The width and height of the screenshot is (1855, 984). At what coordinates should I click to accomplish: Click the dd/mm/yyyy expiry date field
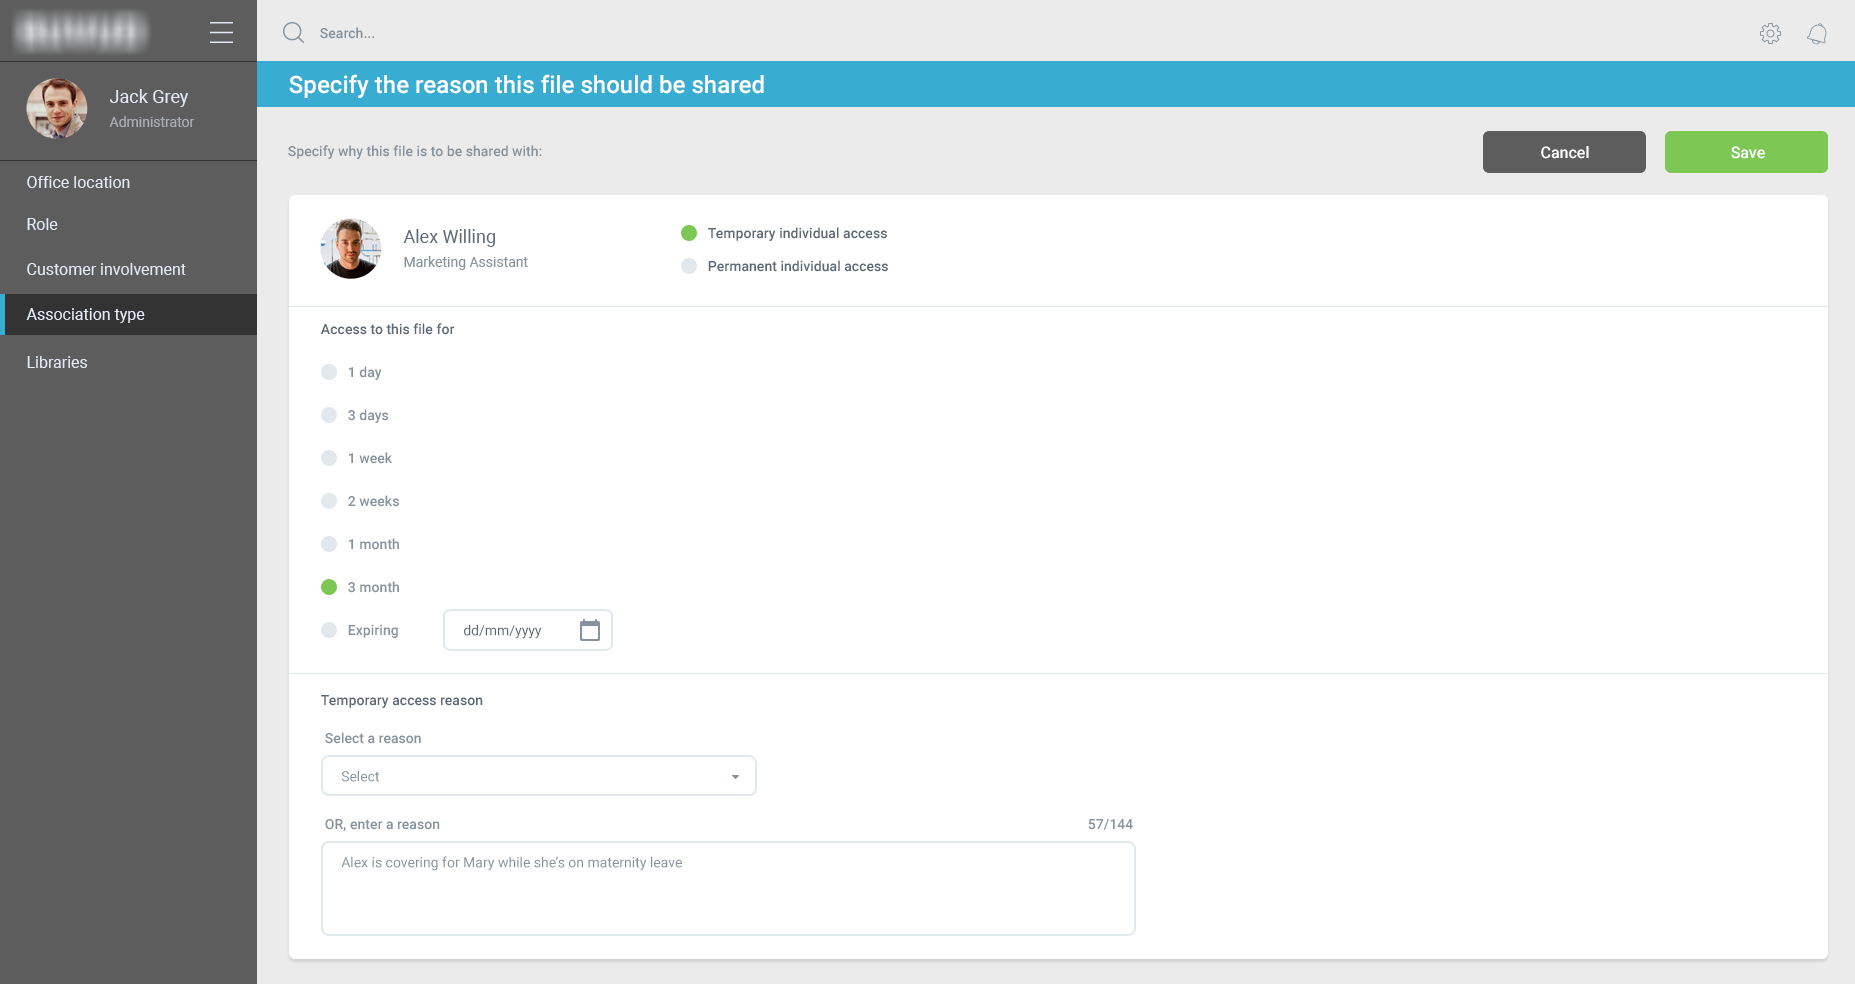(528, 630)
